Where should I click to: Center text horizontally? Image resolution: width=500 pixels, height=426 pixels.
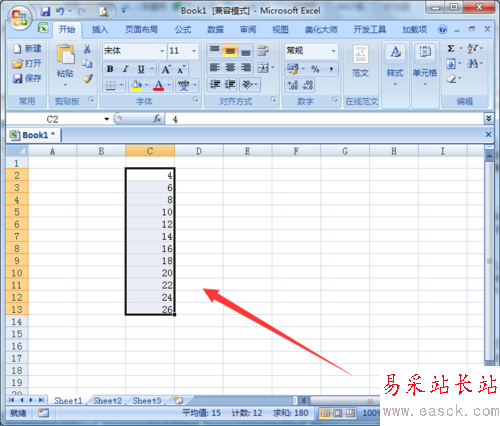tap(230, 68)
